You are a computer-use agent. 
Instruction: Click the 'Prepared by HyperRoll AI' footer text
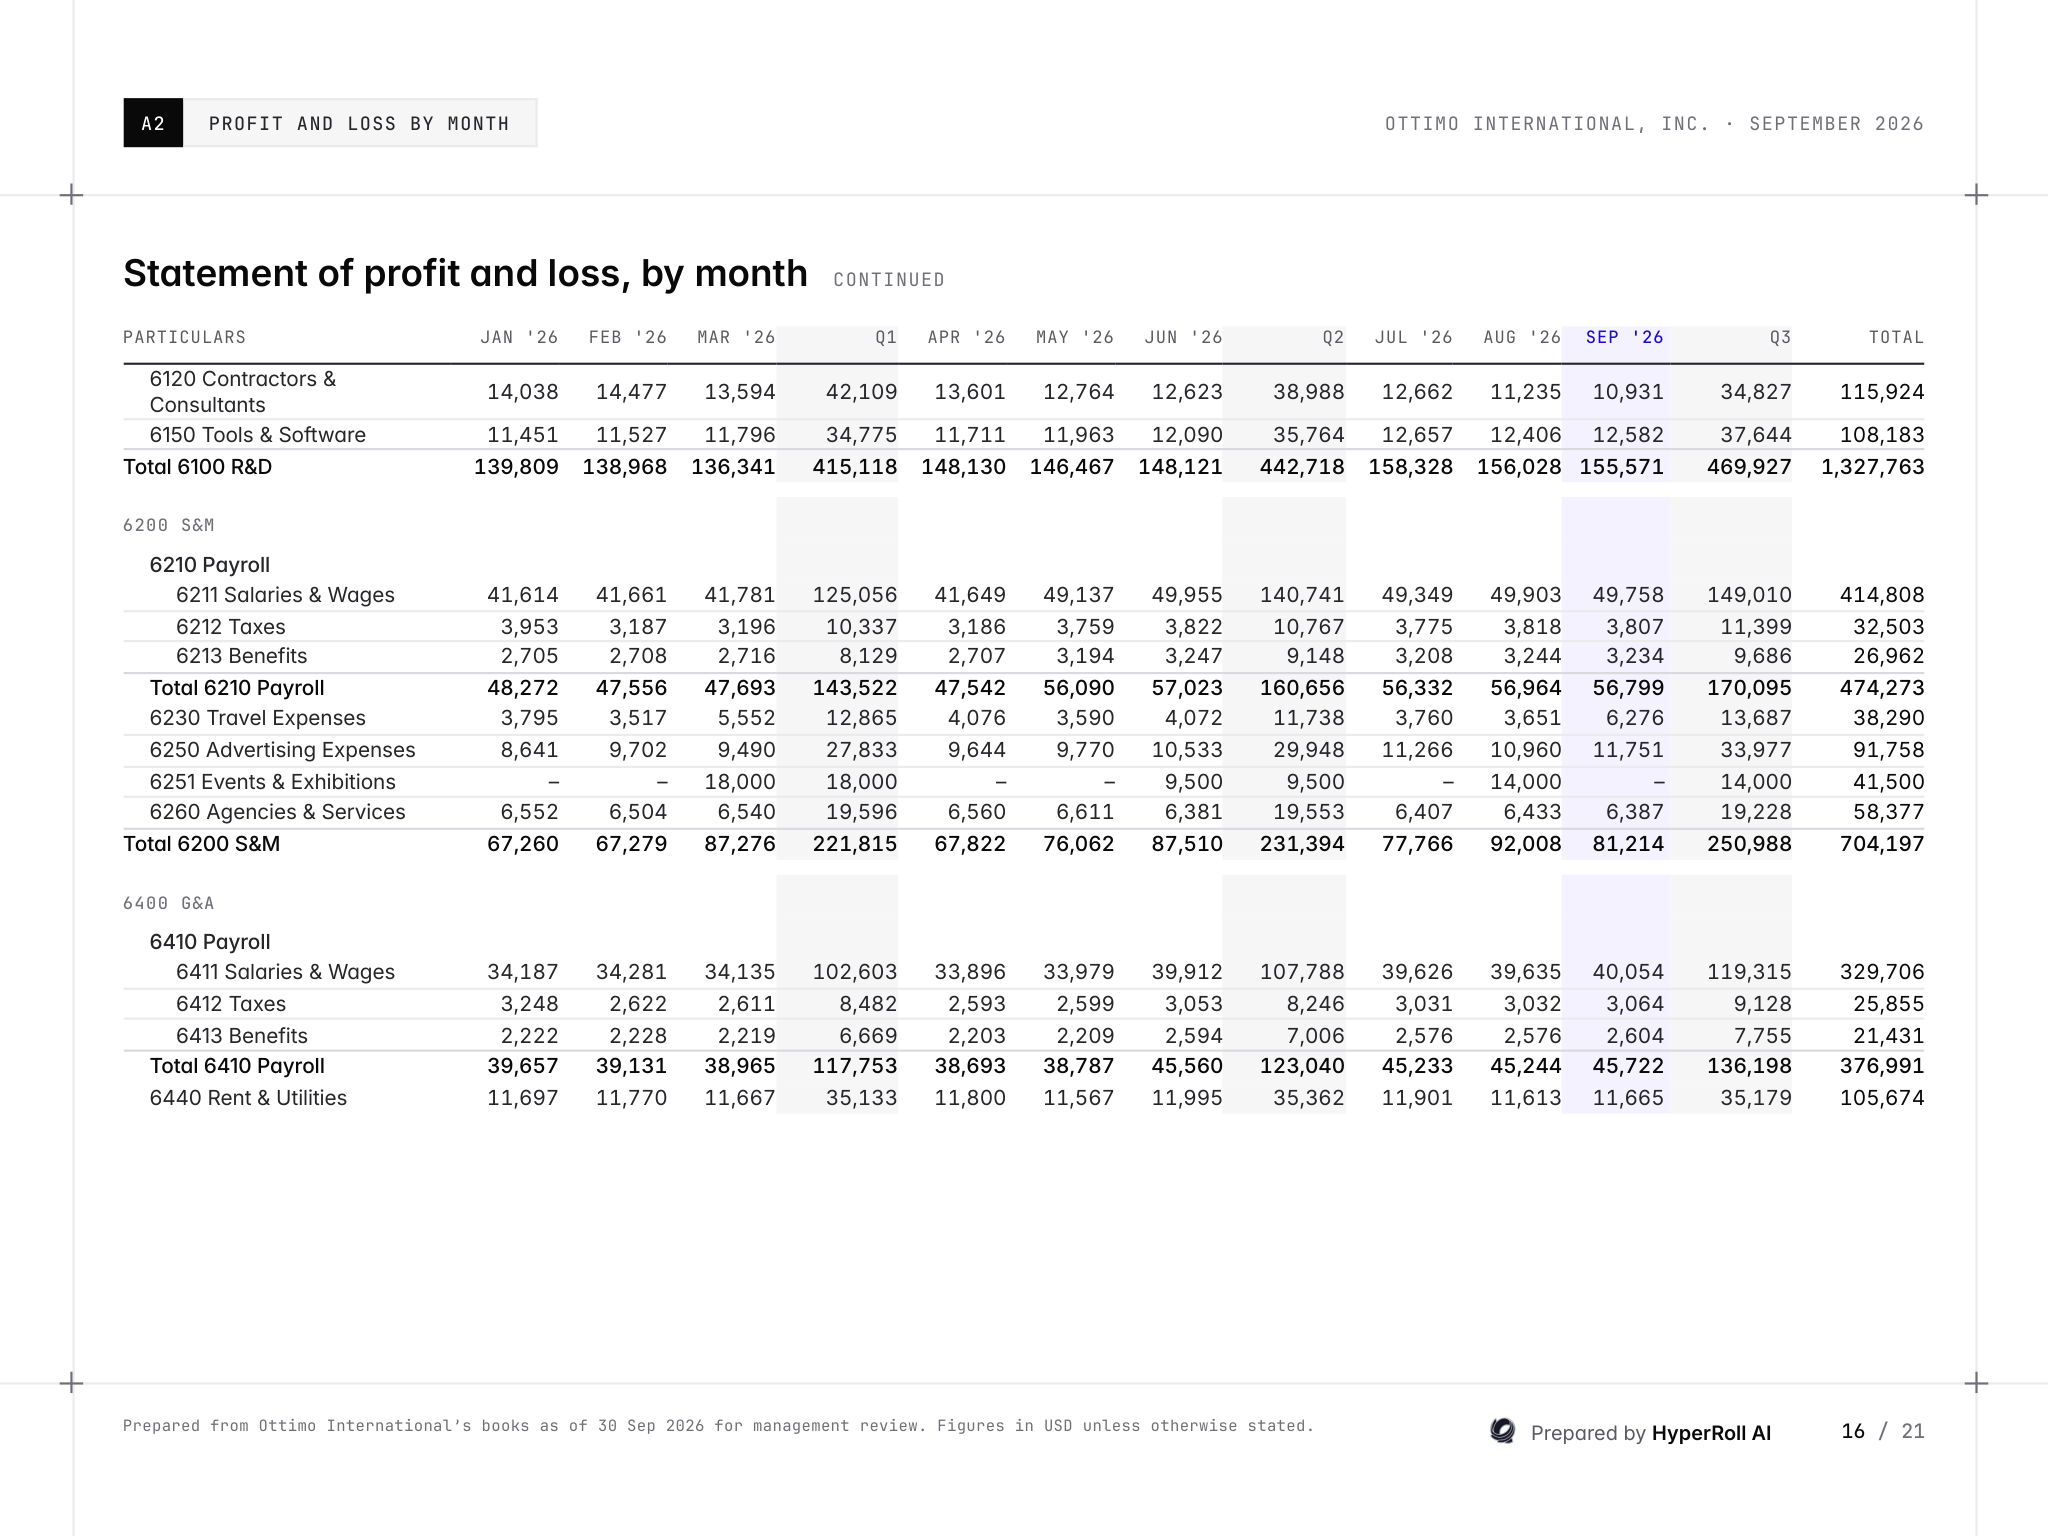pyautogui.click(x=1650, y=1433)
